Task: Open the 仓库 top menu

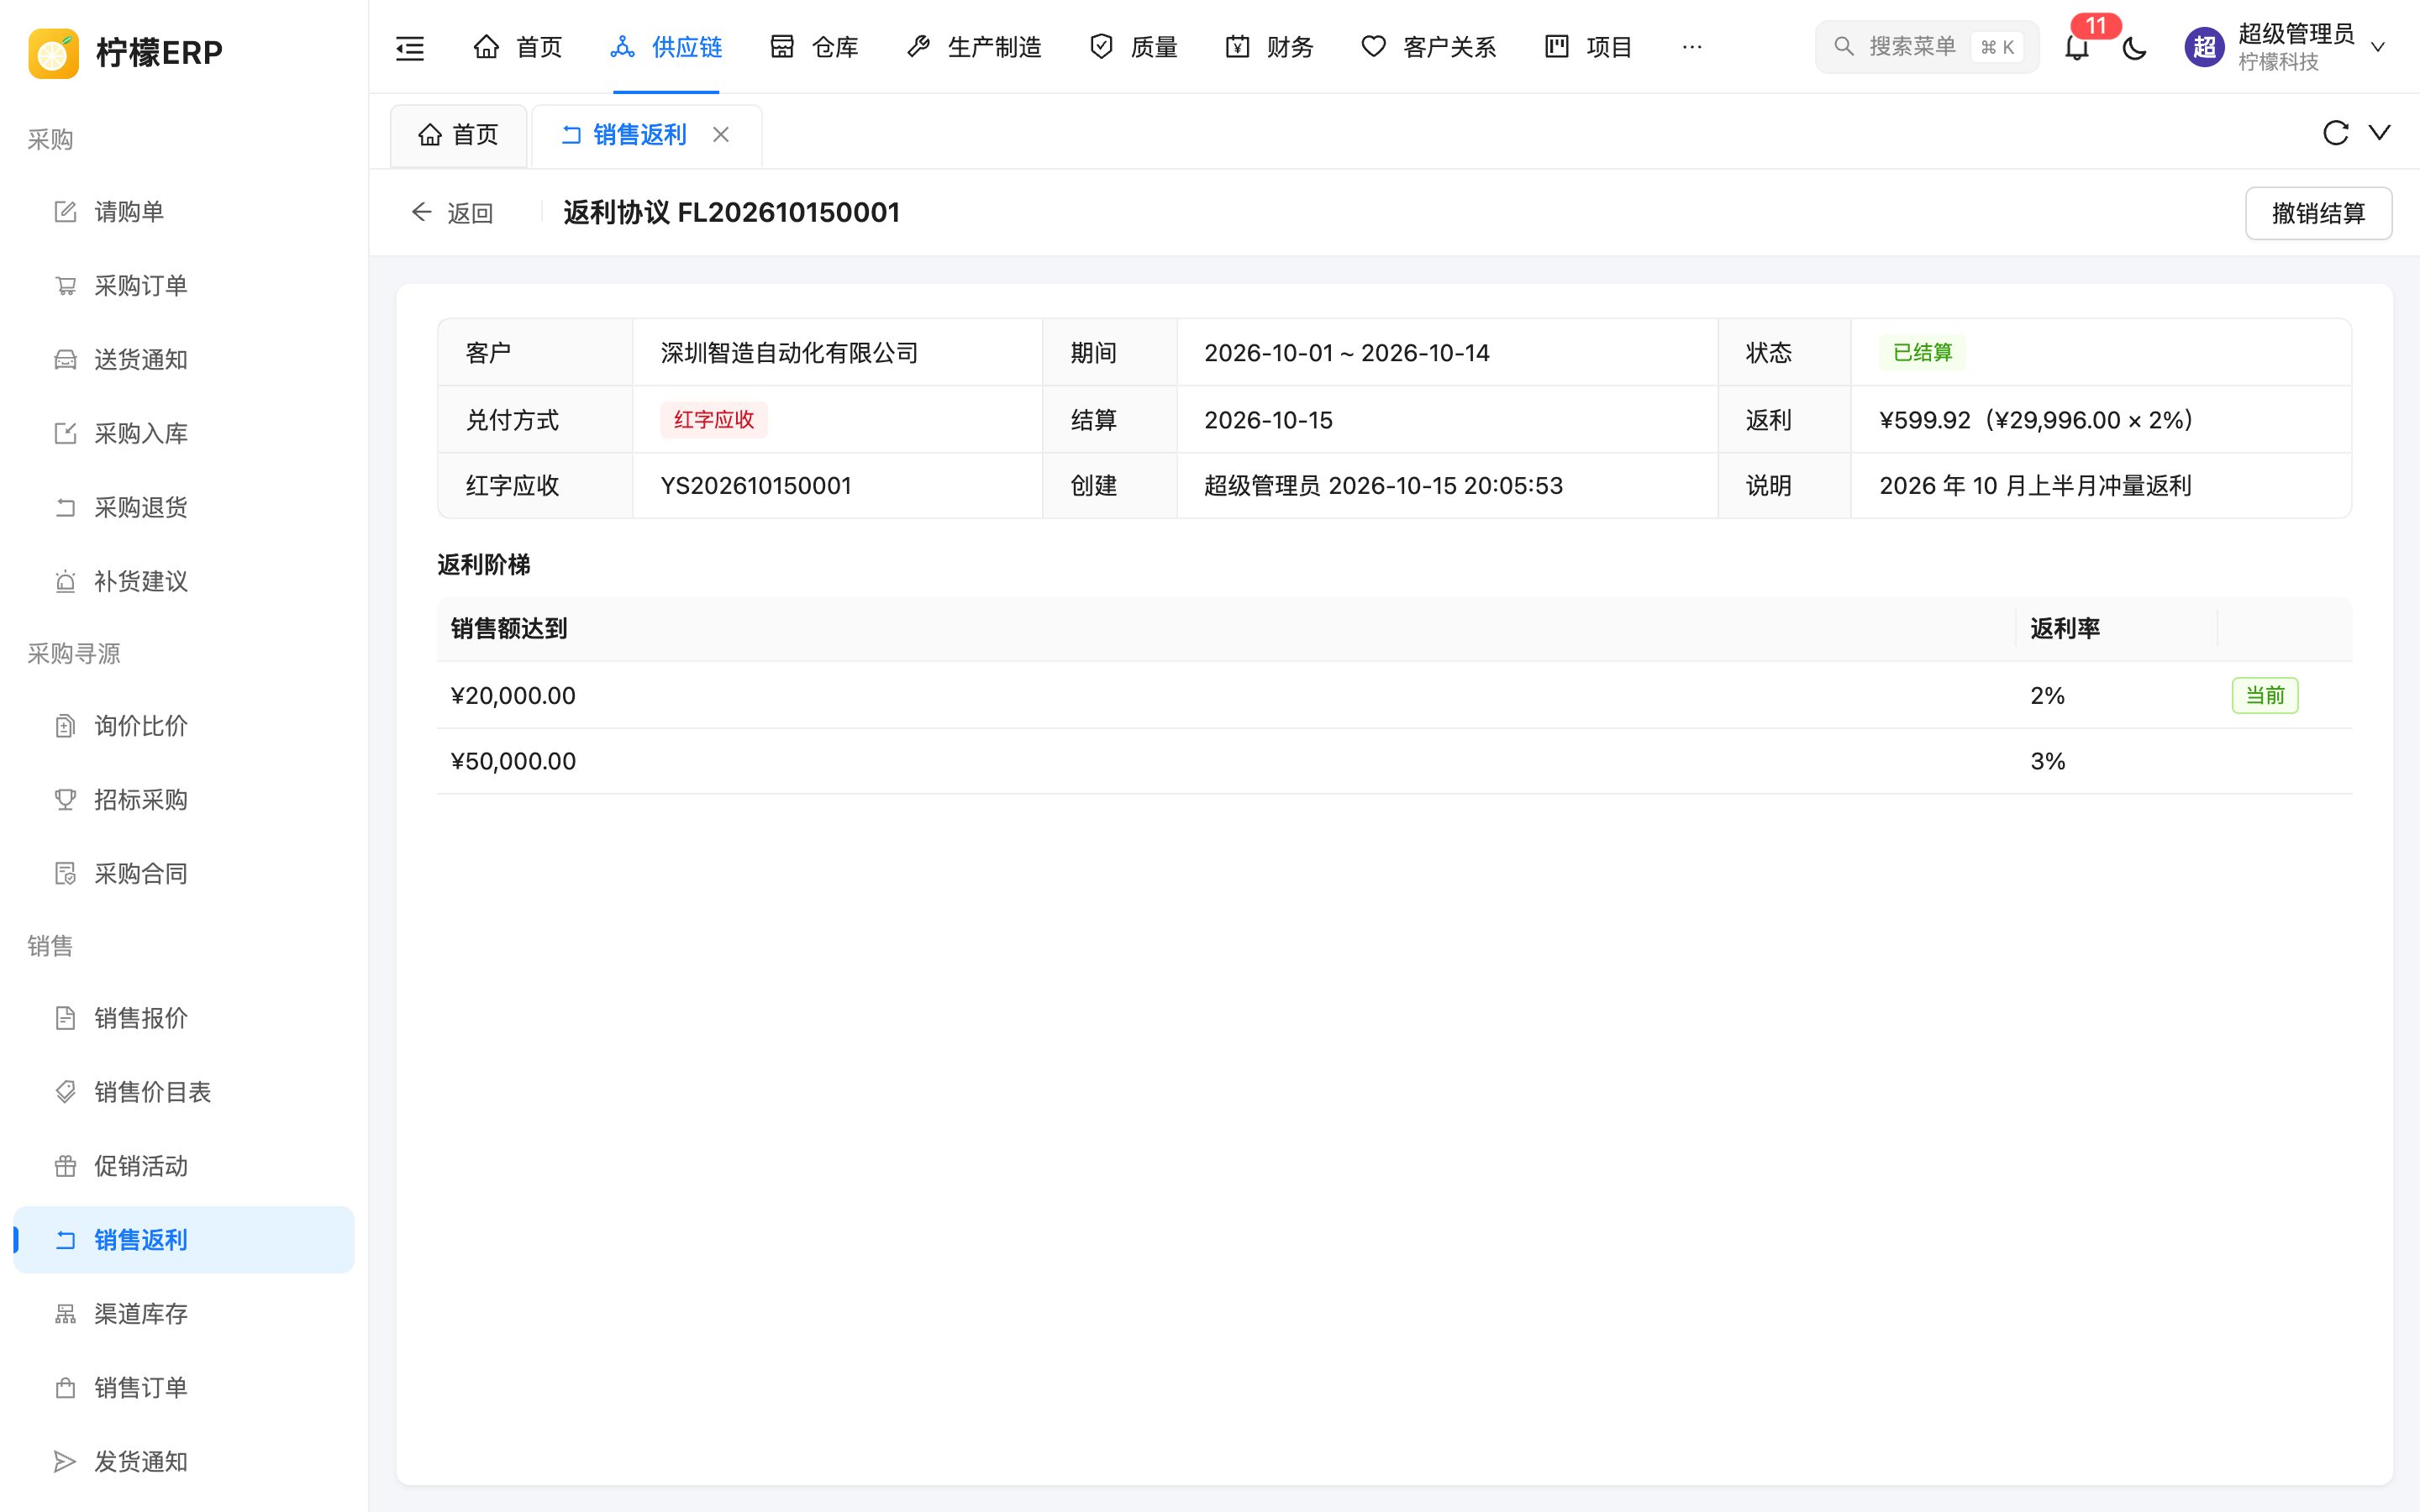Action: pos(814,47)
